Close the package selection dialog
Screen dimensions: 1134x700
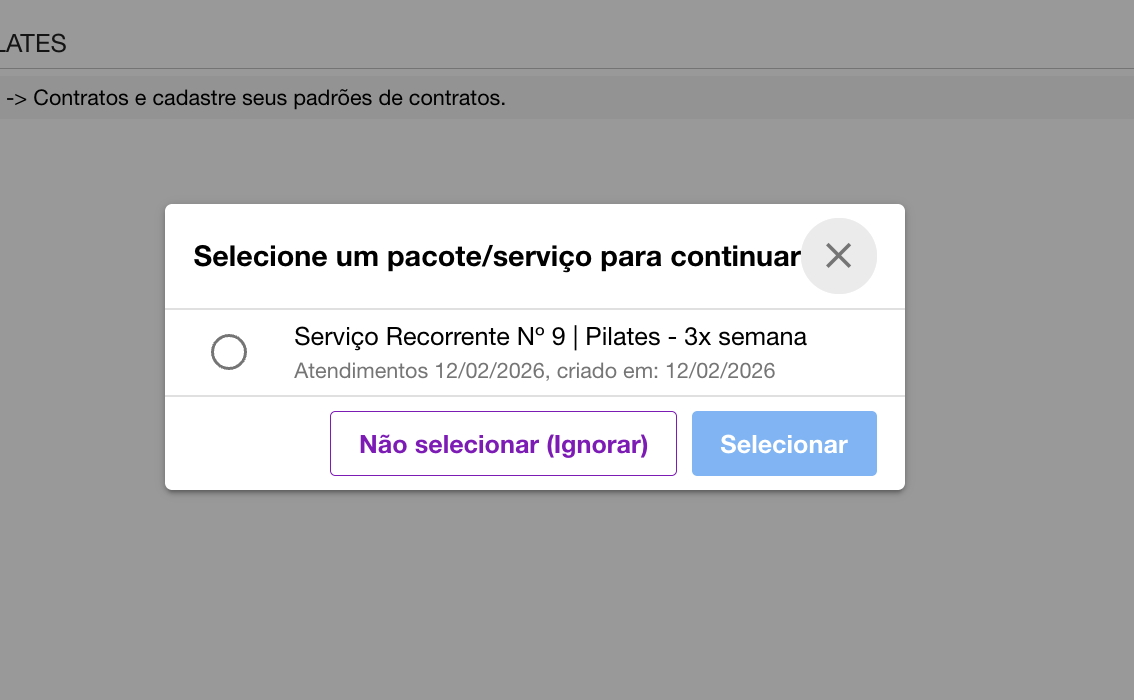pos(838,256)
